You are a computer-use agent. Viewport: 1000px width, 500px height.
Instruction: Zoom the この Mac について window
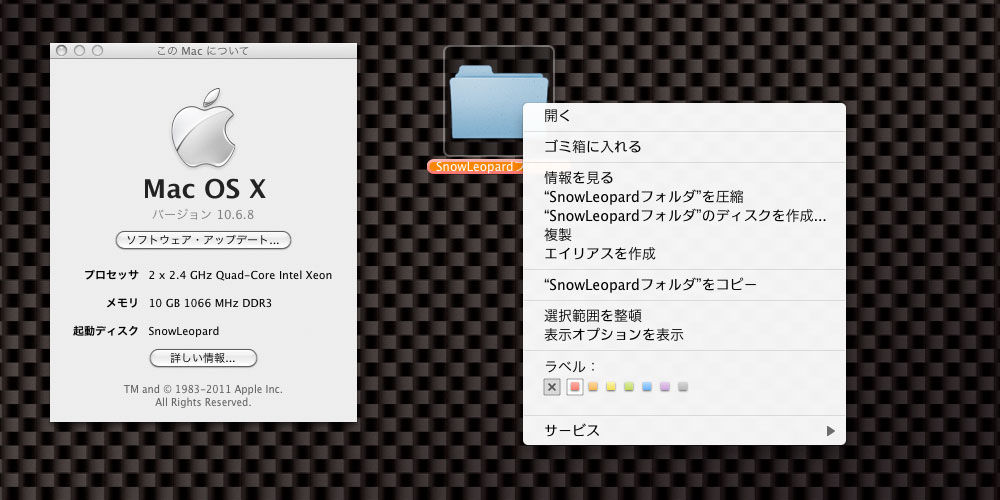[x=98, y=50]
